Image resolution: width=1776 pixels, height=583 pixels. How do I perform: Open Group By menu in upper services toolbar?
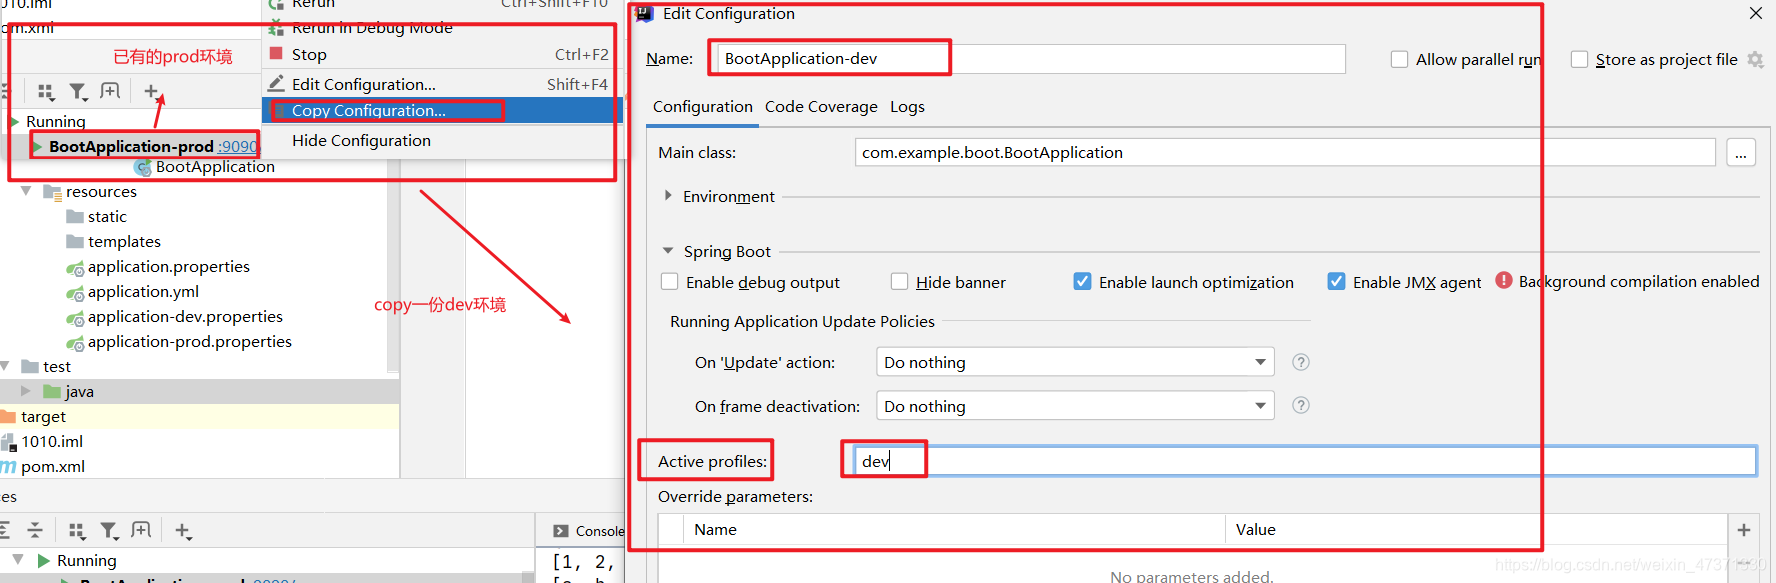click(x=46, y=92)
